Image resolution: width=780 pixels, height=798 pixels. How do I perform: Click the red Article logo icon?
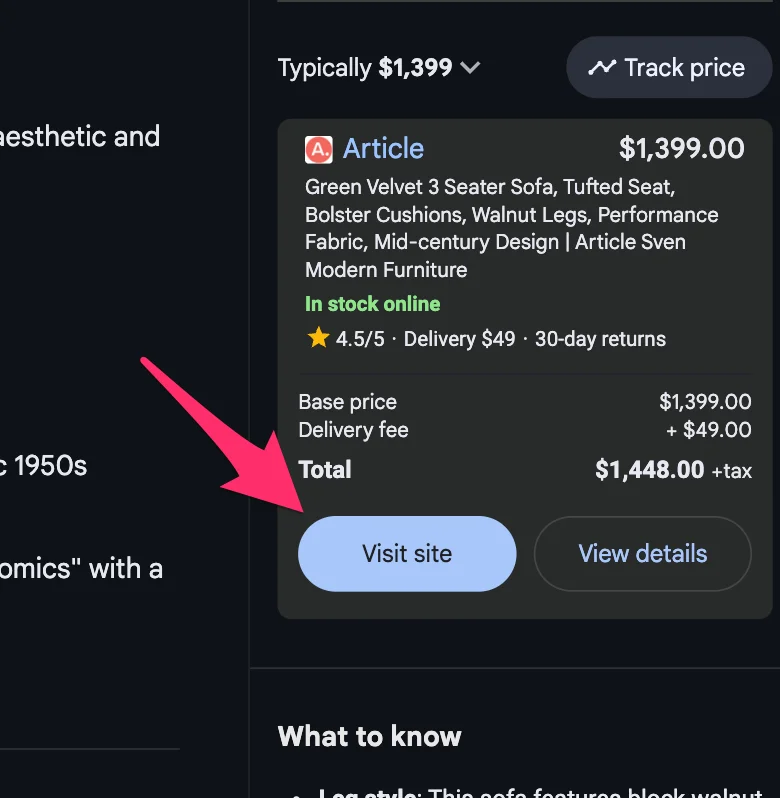tap(318, 150)
